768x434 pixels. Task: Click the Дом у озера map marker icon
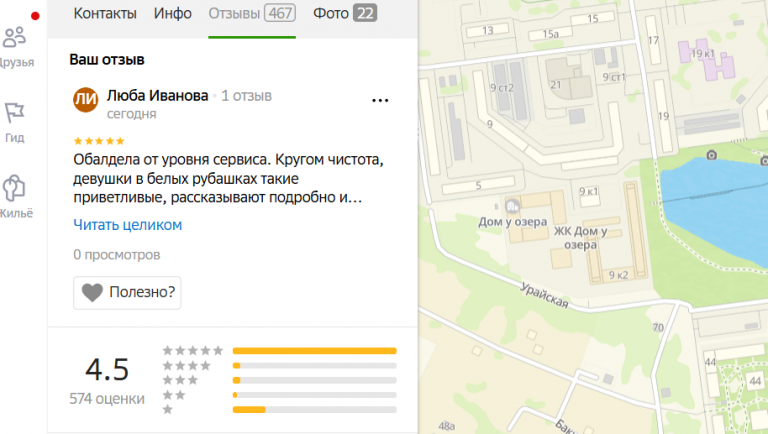[512, 206]
